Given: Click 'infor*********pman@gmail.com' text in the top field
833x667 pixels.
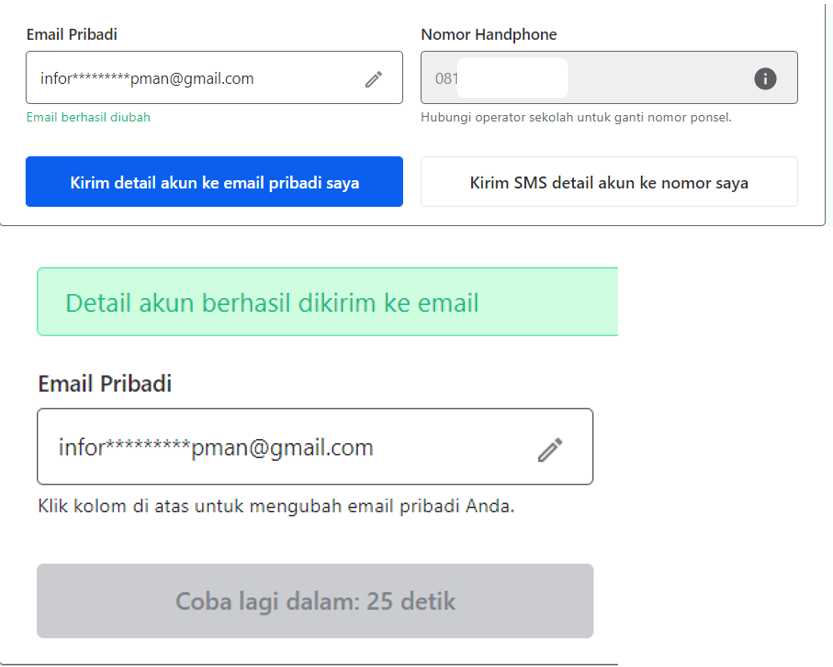Looking at the screenshot, I should (147, 79).
